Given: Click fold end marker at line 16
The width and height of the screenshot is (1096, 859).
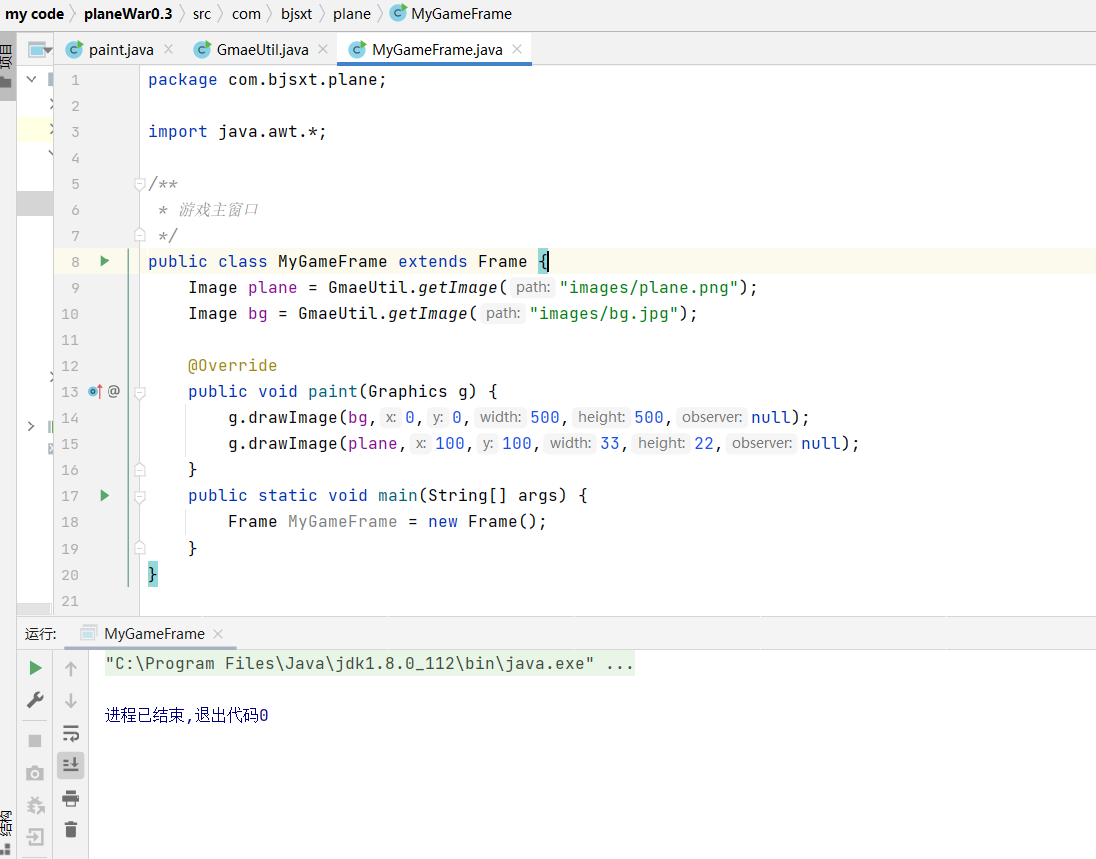Looking at the screenshot, I should [140, 470].
